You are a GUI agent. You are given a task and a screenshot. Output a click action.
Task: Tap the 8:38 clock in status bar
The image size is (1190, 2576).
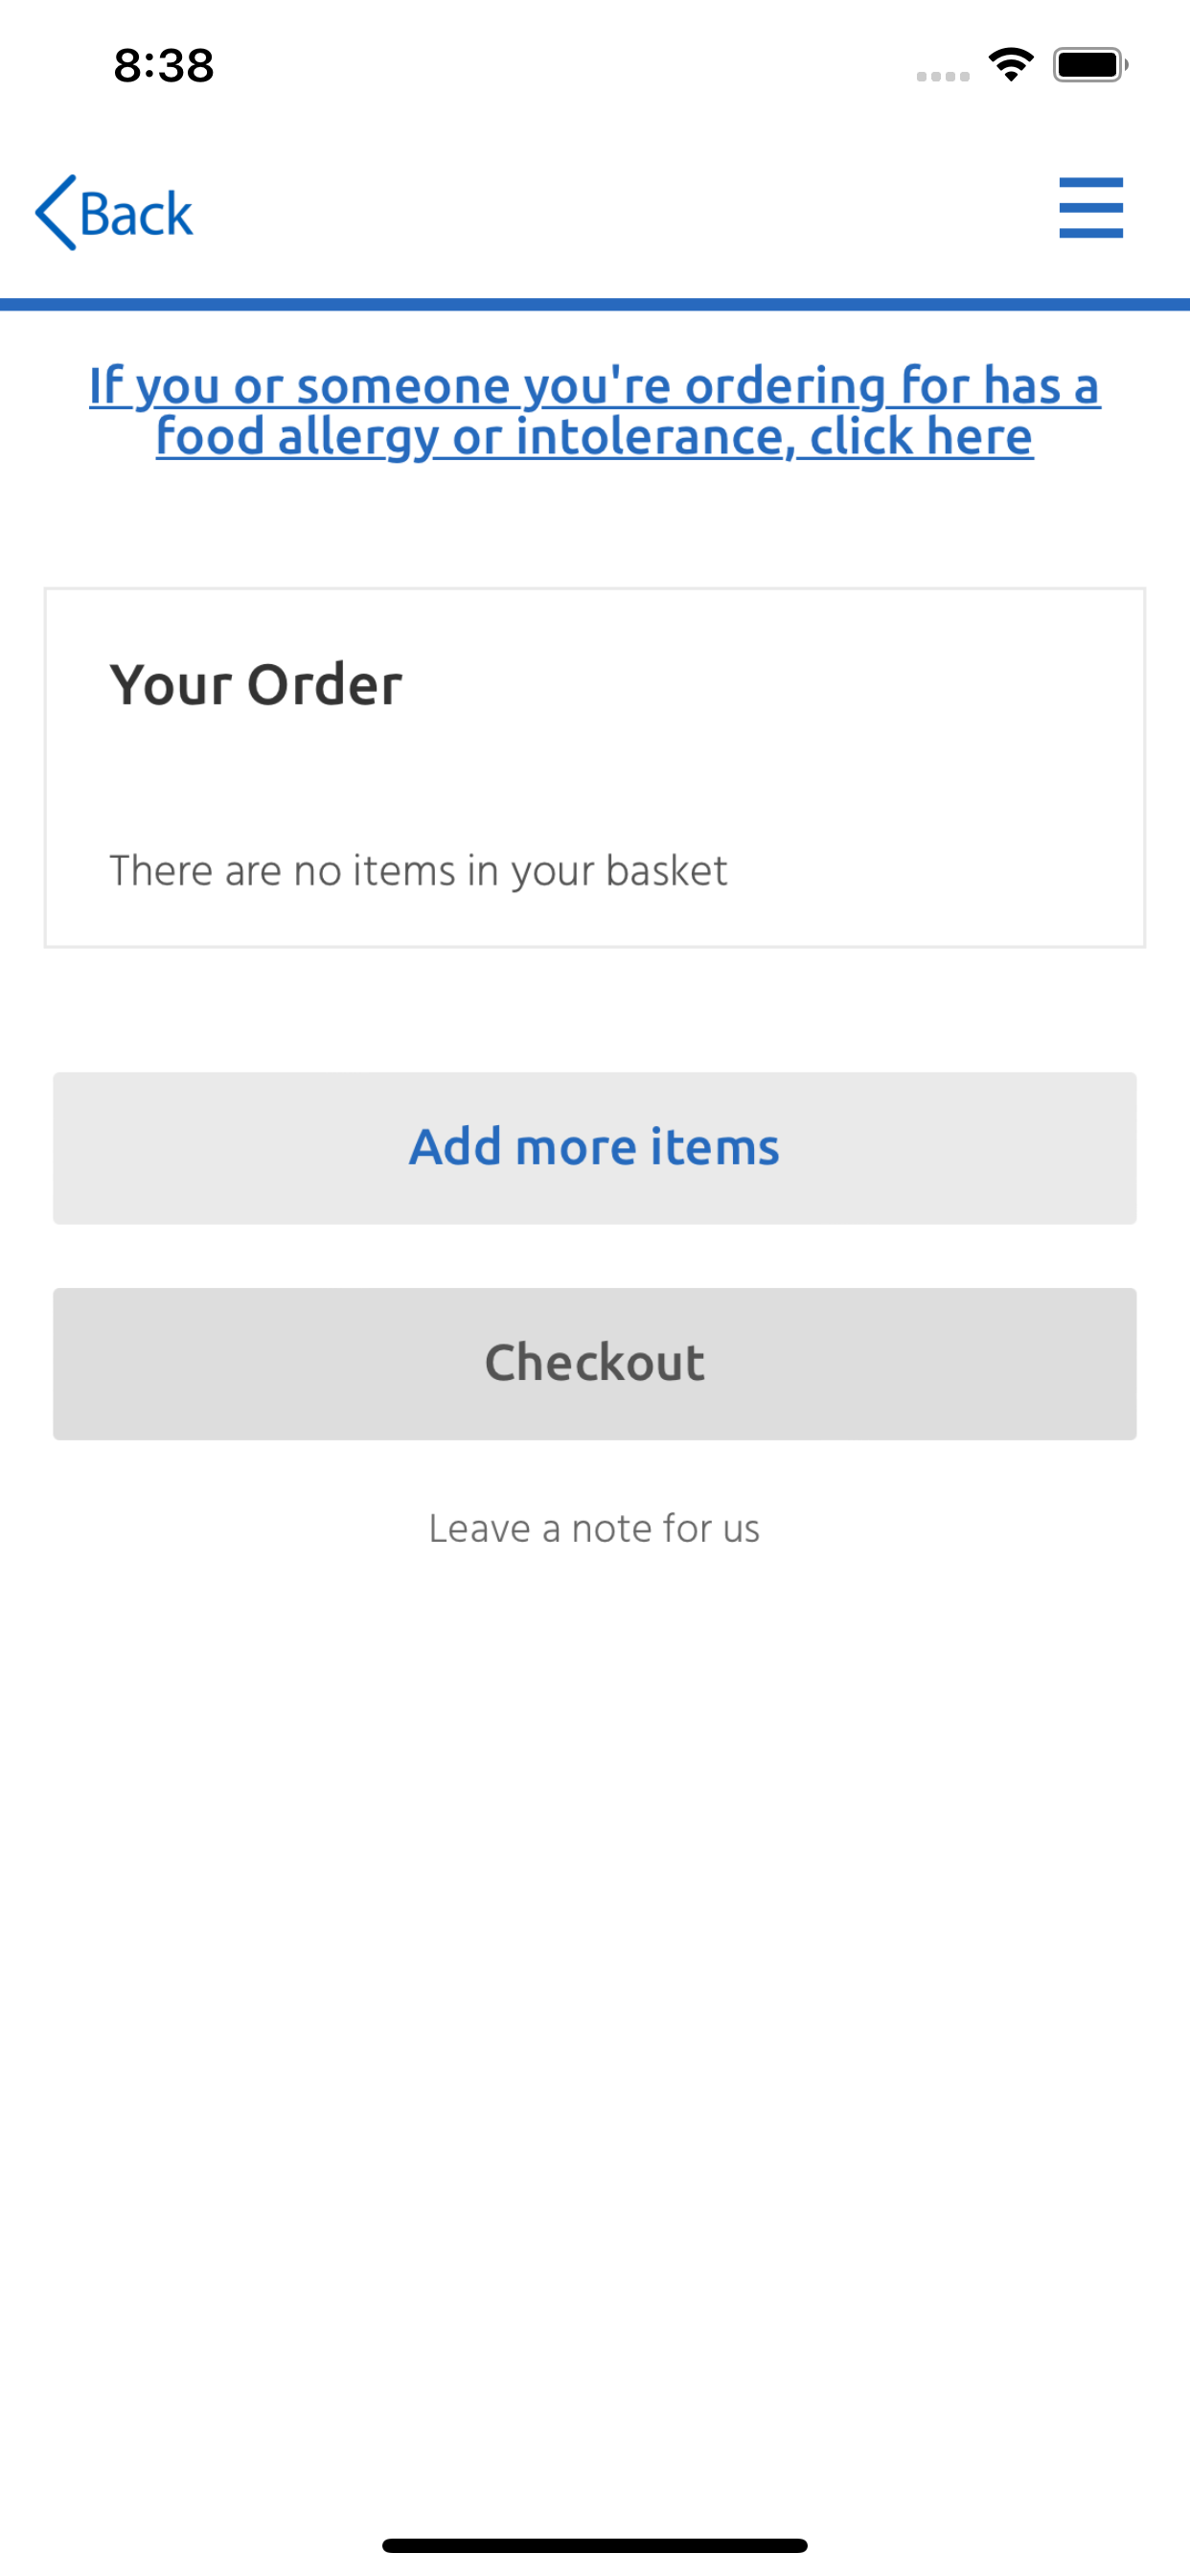164,66
